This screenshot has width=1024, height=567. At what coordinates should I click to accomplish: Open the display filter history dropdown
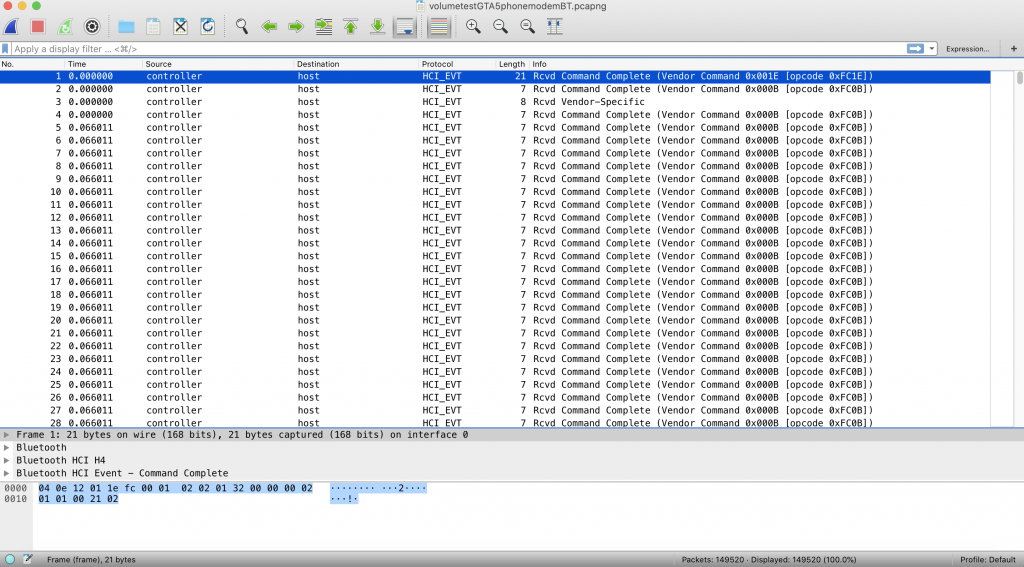tap(933, 48)
